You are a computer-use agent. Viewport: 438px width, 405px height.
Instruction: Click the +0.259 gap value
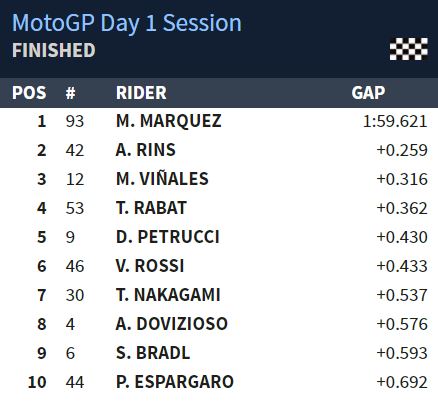pyautogui.click(x=402, y=150)
